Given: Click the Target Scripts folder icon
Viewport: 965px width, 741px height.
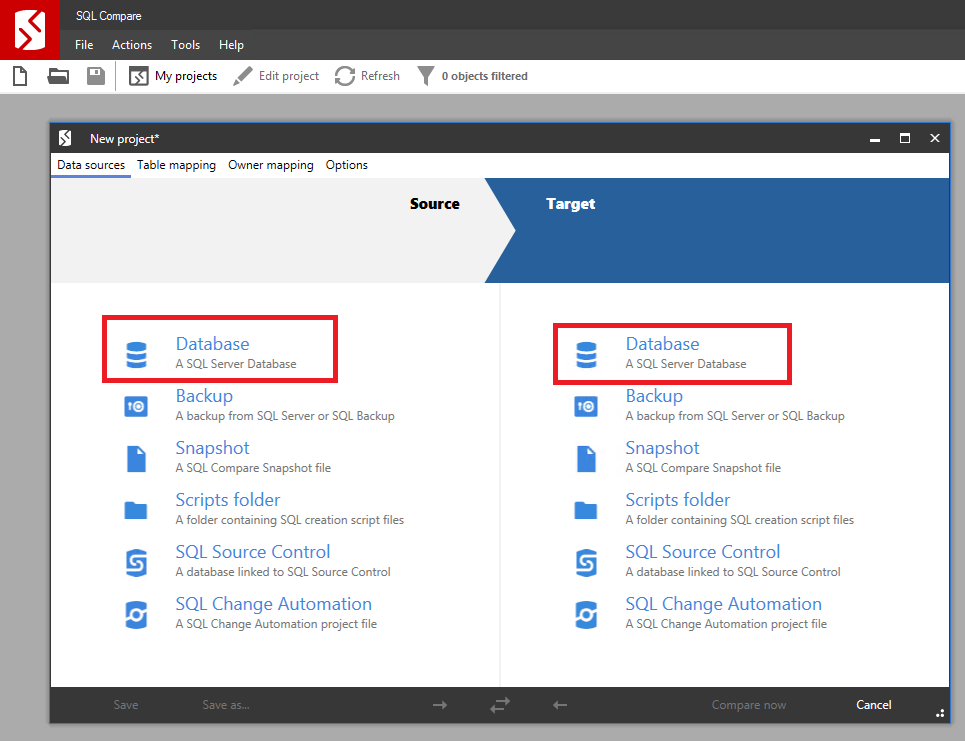Looking at the screenshot, I should [586, 510].
